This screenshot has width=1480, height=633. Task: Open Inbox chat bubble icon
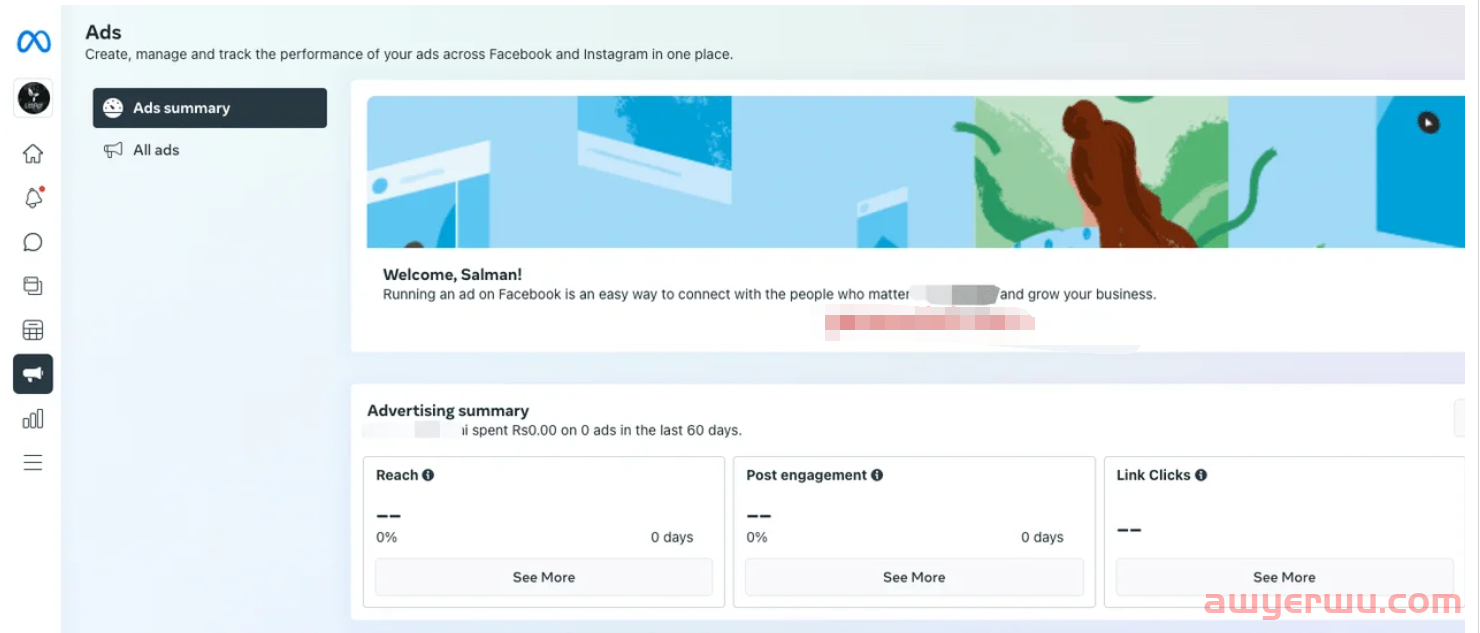tap(33, 242)
